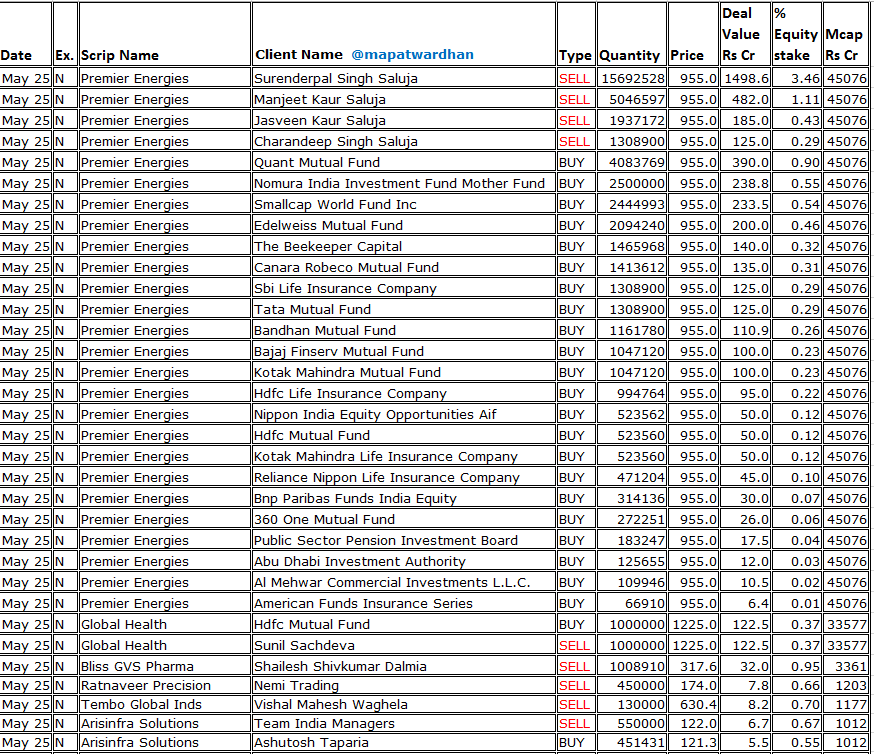Click quantity 4083769 cell
Image resolution: width=874 pixels, height=754 pixels.
click(x=632, y=163)
